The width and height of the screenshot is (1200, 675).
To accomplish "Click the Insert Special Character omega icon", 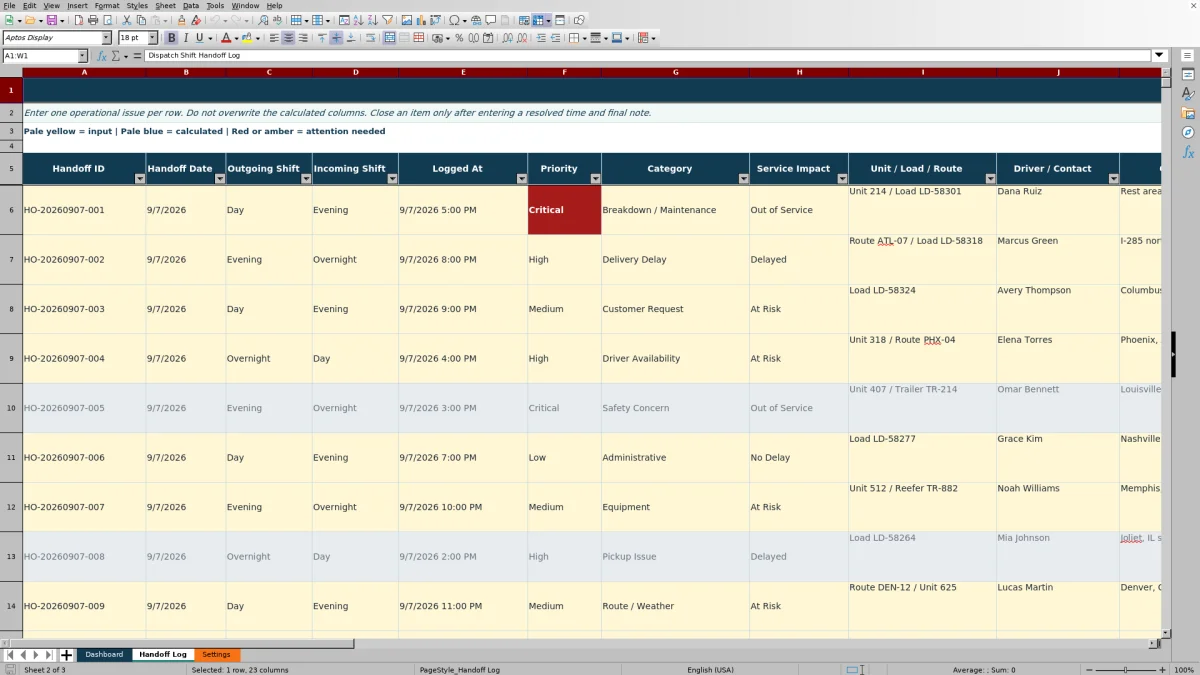I will pos(455,20).
